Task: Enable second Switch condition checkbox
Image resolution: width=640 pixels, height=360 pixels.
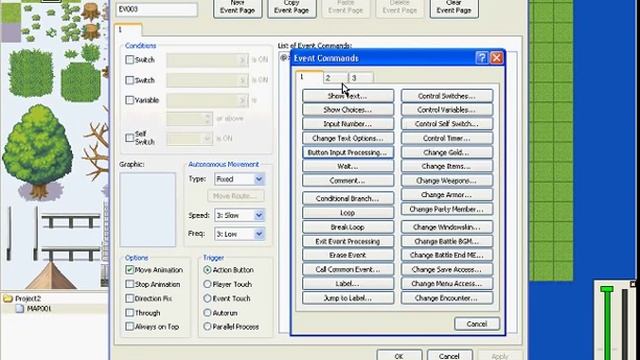Action: tap(130, 80)
